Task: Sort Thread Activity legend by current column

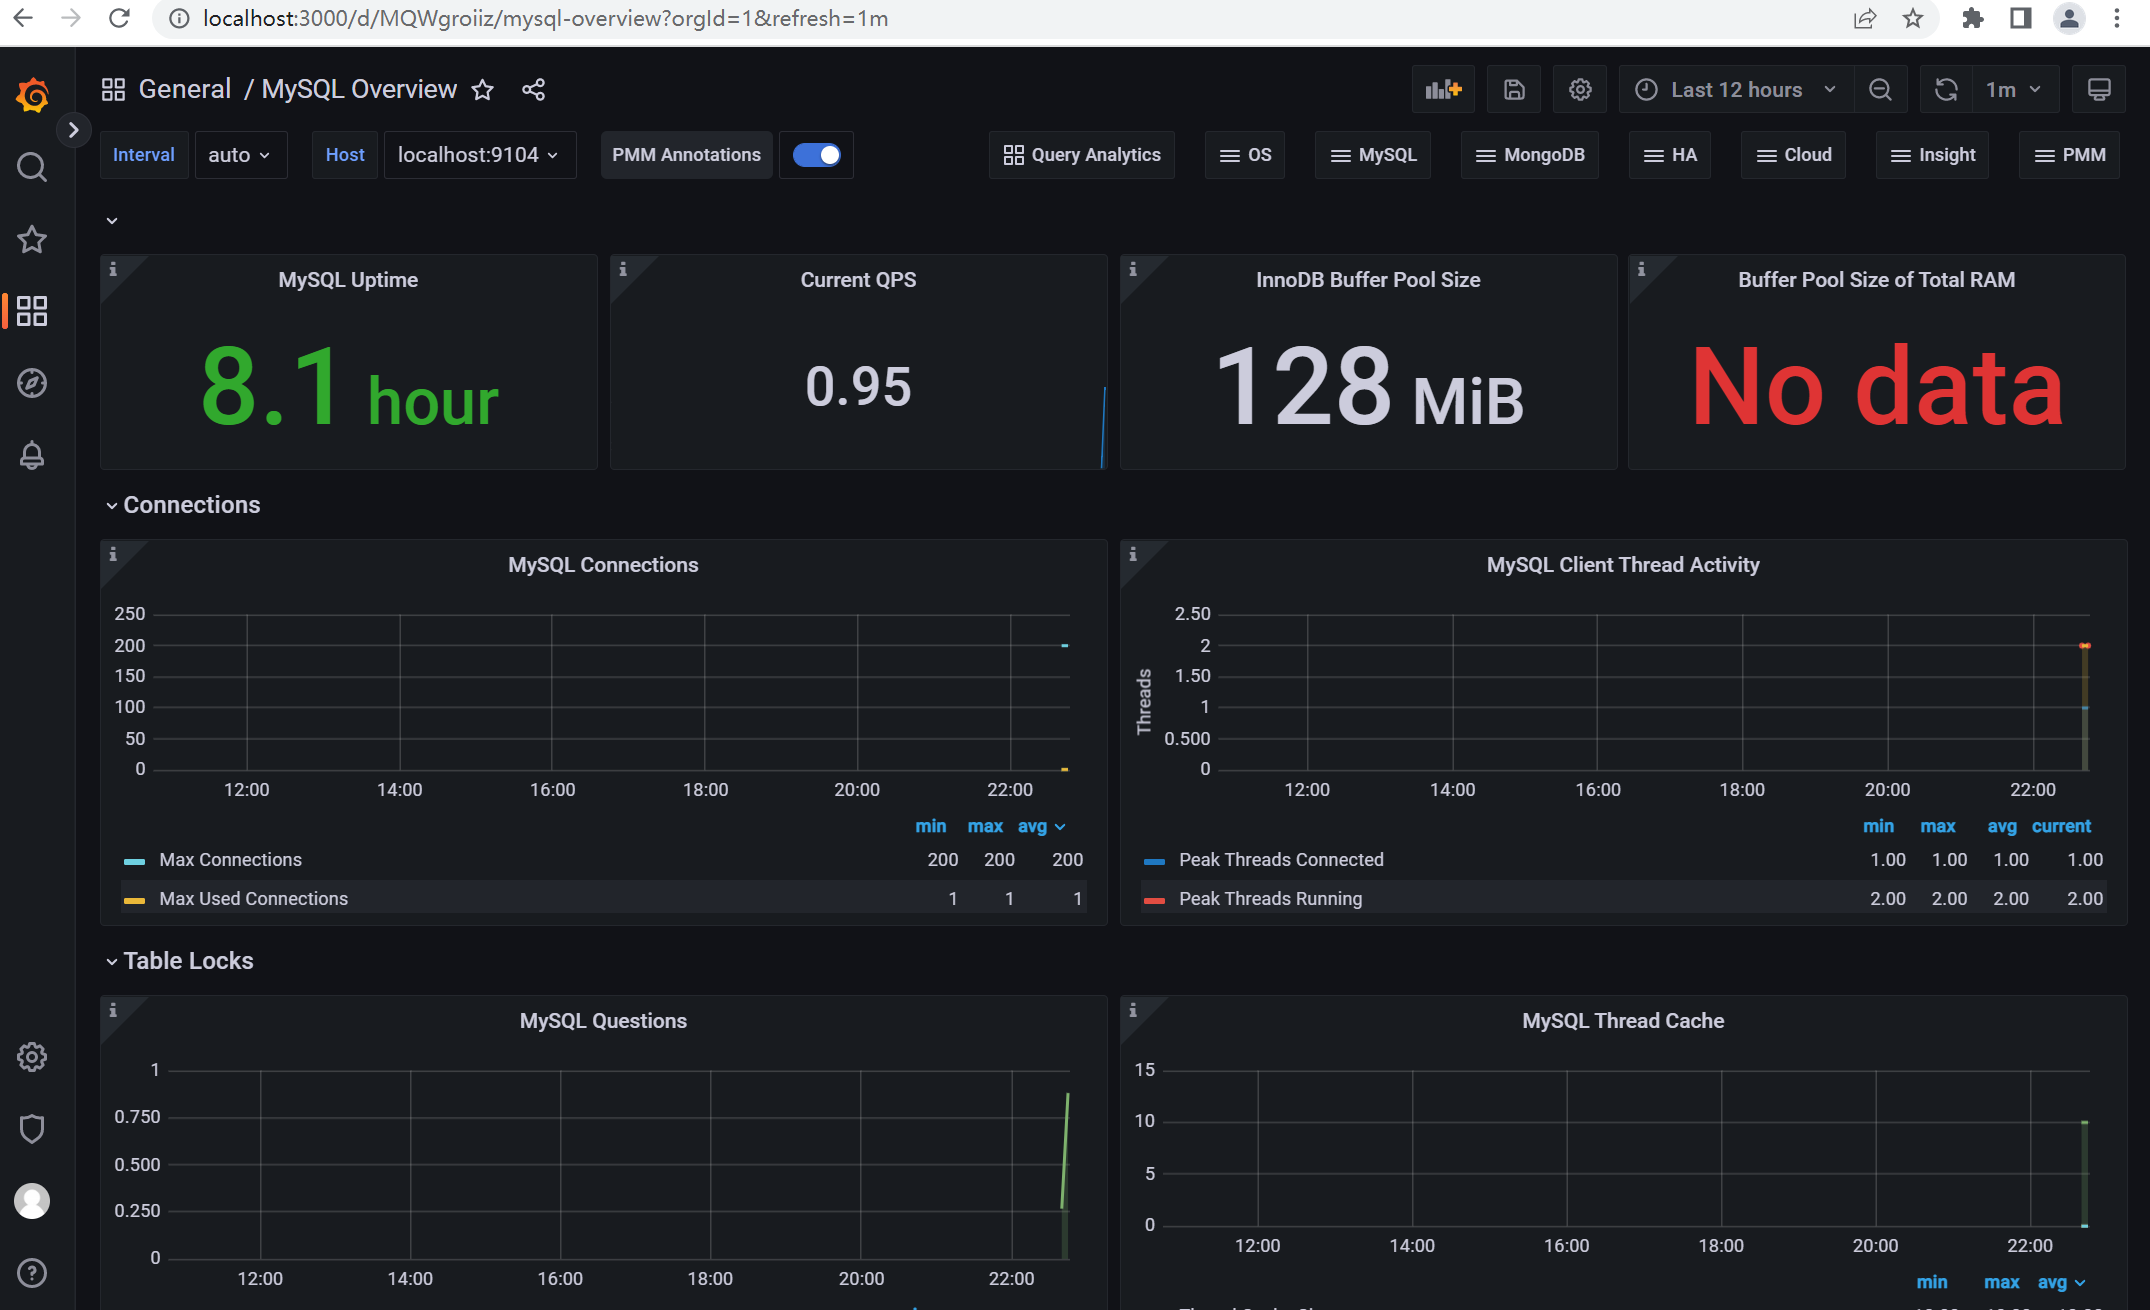Action: [x=2061, y=827]
